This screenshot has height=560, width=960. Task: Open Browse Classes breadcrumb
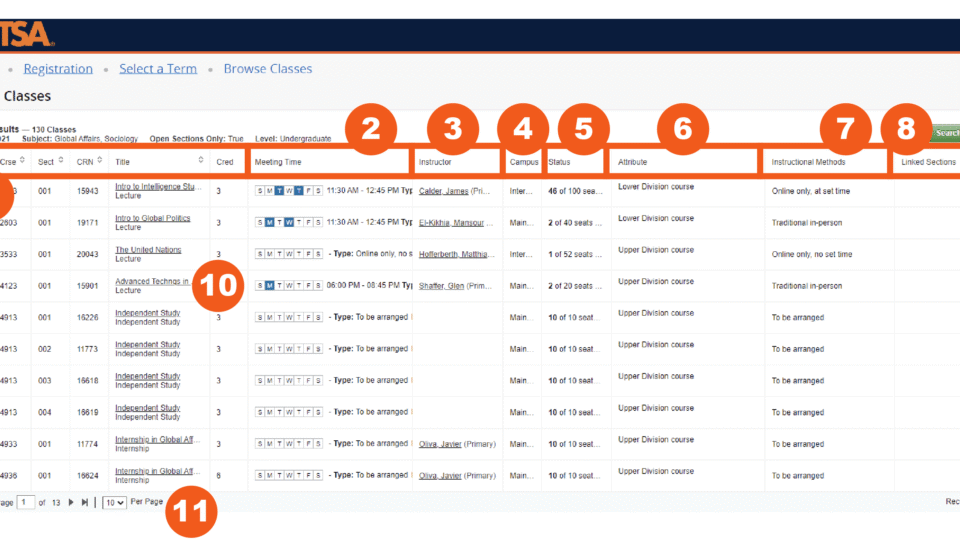pyautogui.click(x=268, y=69)
